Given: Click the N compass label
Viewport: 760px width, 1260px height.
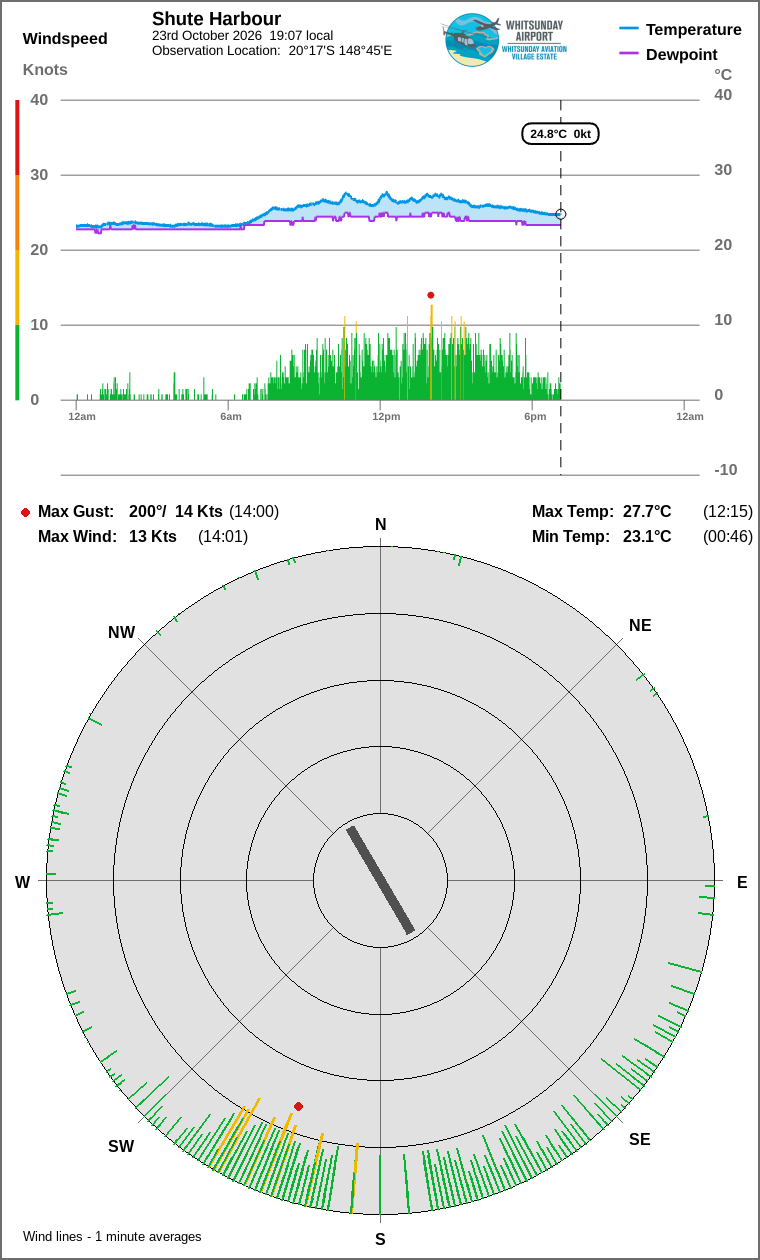Looking at the screenshot, I should tap(380, 525).
